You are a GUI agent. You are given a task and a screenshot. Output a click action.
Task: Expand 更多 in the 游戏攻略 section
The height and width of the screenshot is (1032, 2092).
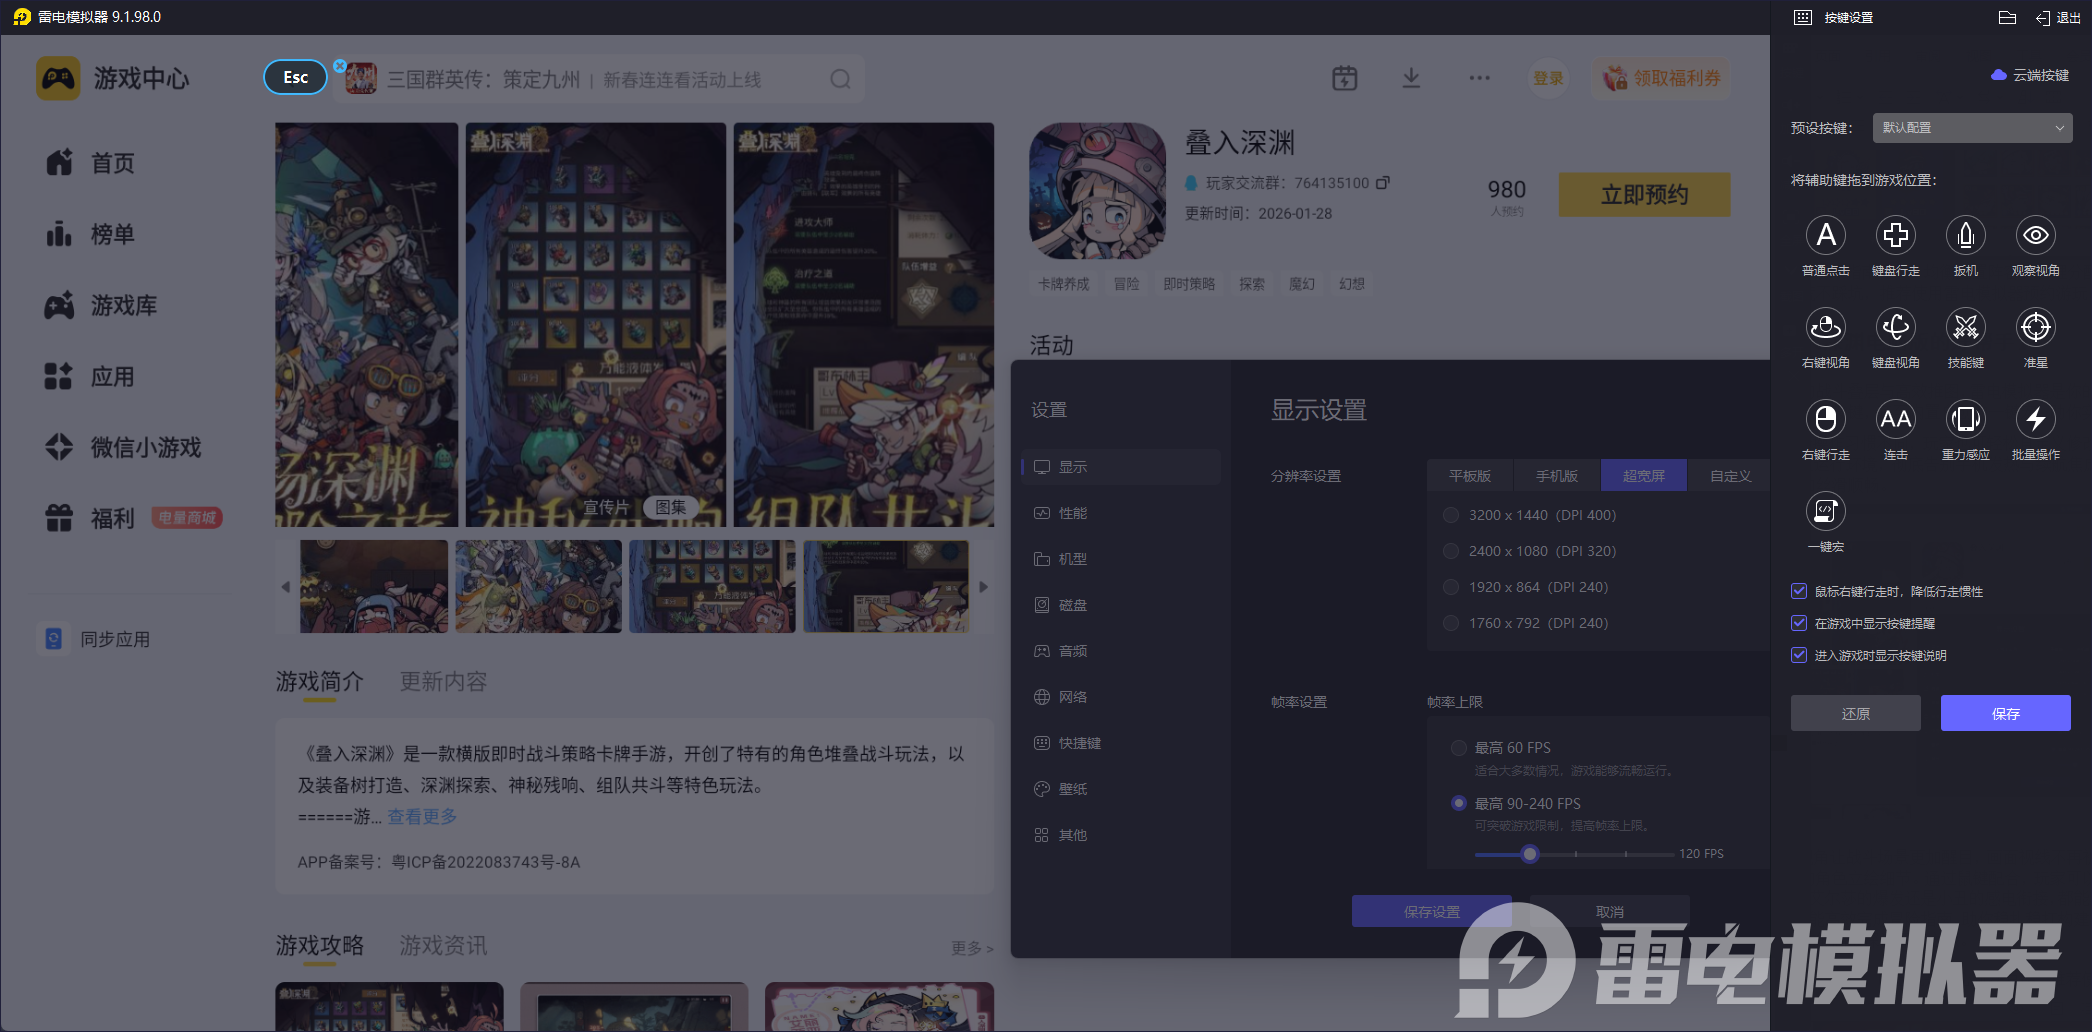click(x=972, y=948)
